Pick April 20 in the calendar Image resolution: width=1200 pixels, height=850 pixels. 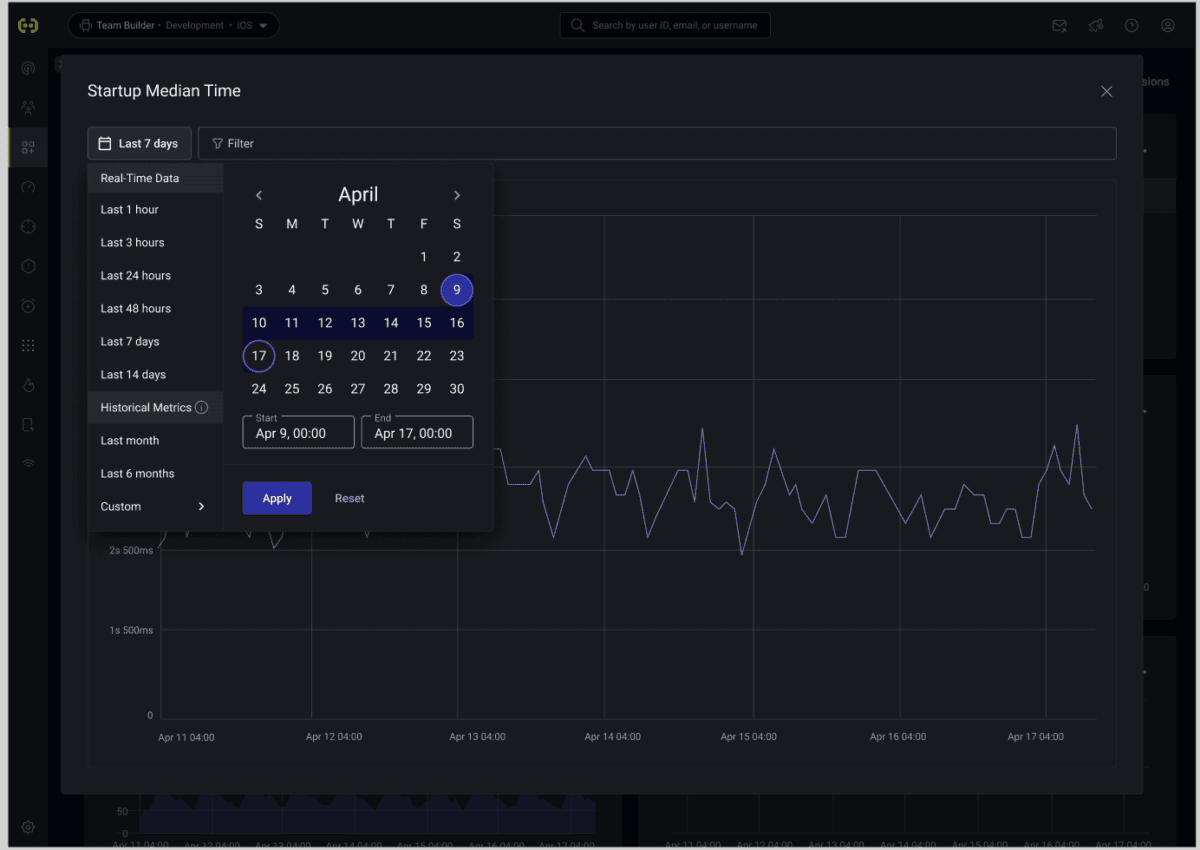358,356
